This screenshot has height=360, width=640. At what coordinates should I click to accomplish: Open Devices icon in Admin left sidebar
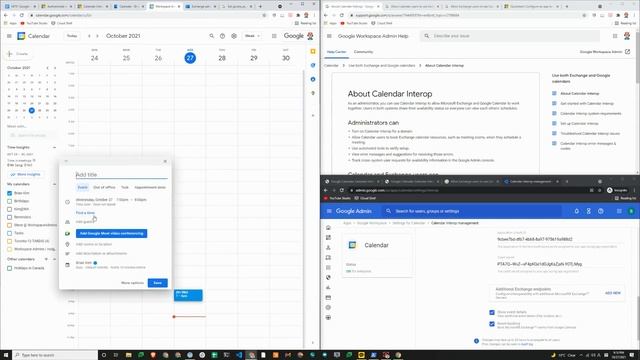coord(328,258)
